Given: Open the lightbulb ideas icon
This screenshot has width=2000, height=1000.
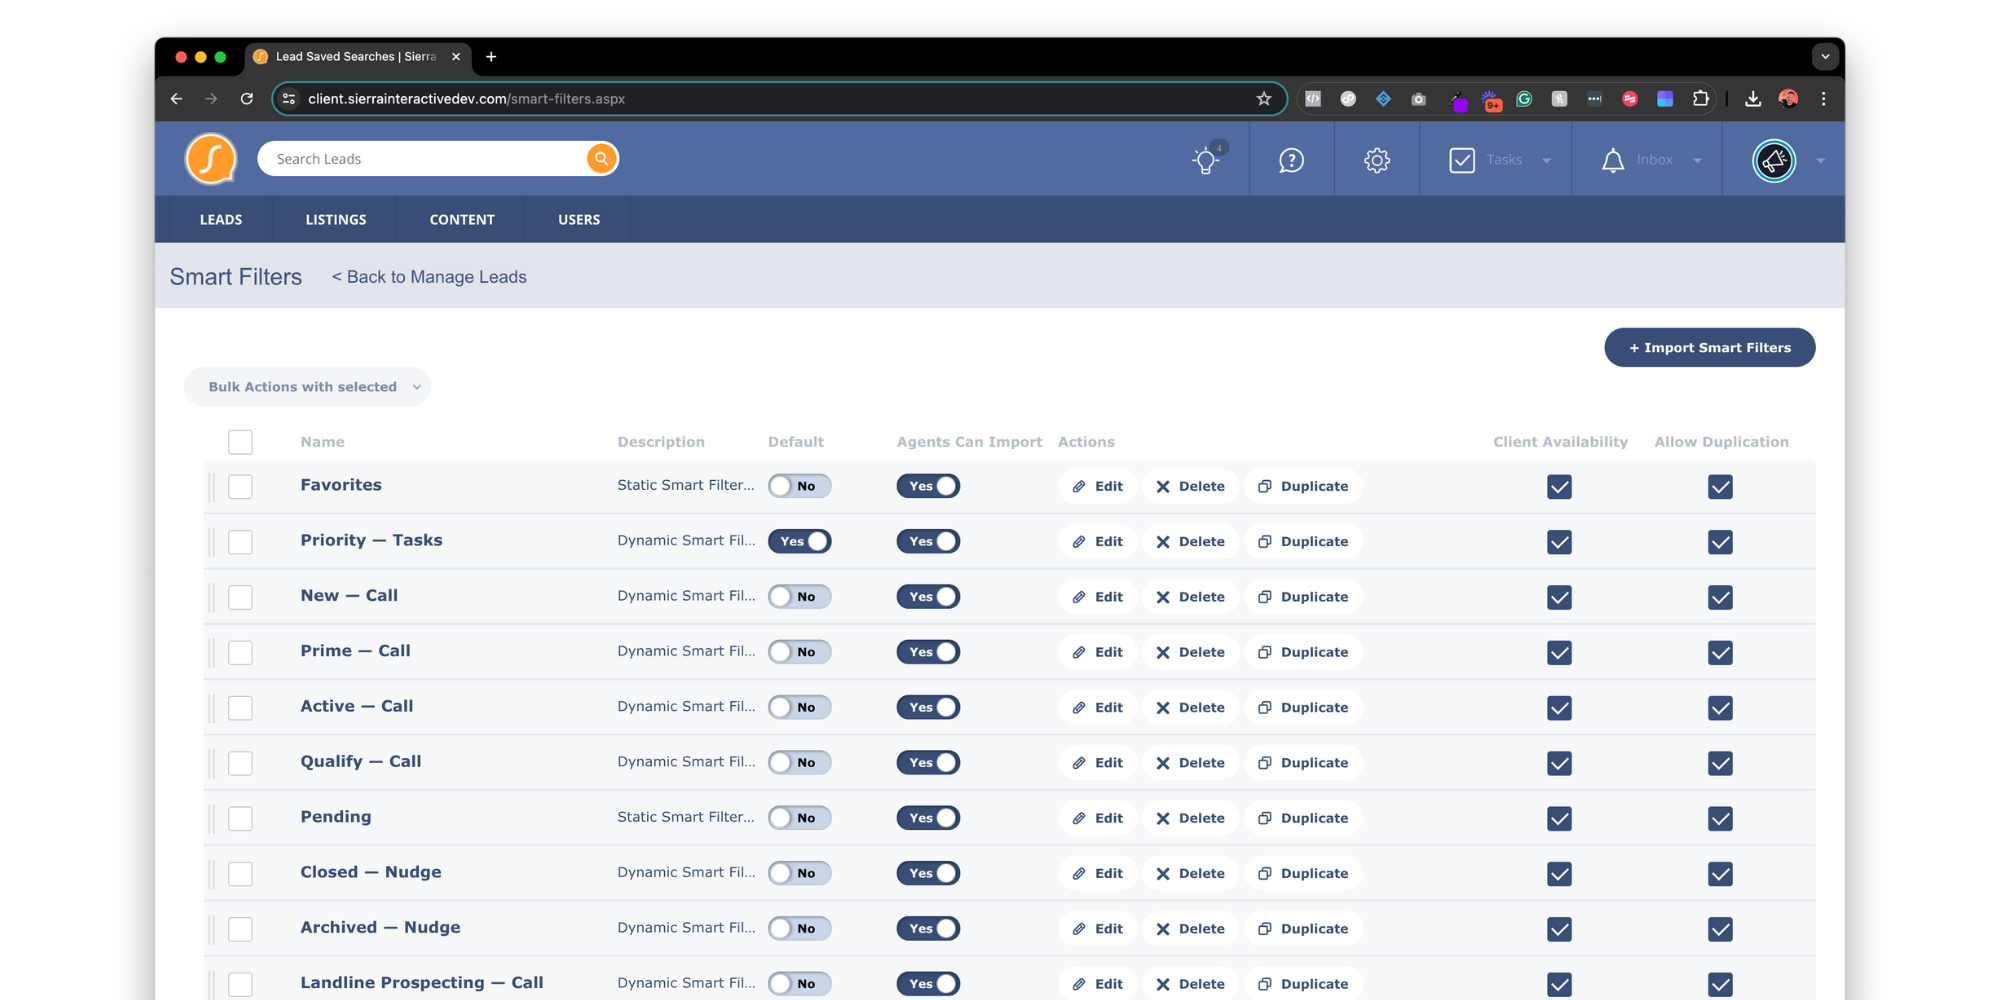Looking at the screenshot, I should (x=1206, y=160).
